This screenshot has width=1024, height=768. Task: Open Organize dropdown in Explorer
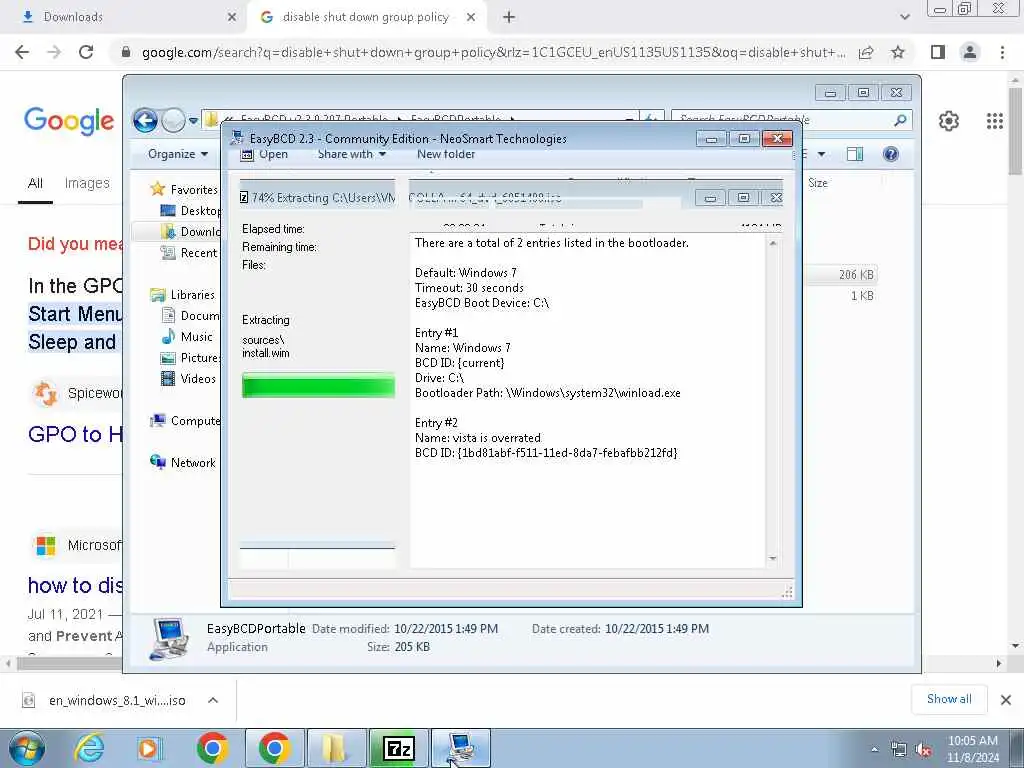coord(178,154)
